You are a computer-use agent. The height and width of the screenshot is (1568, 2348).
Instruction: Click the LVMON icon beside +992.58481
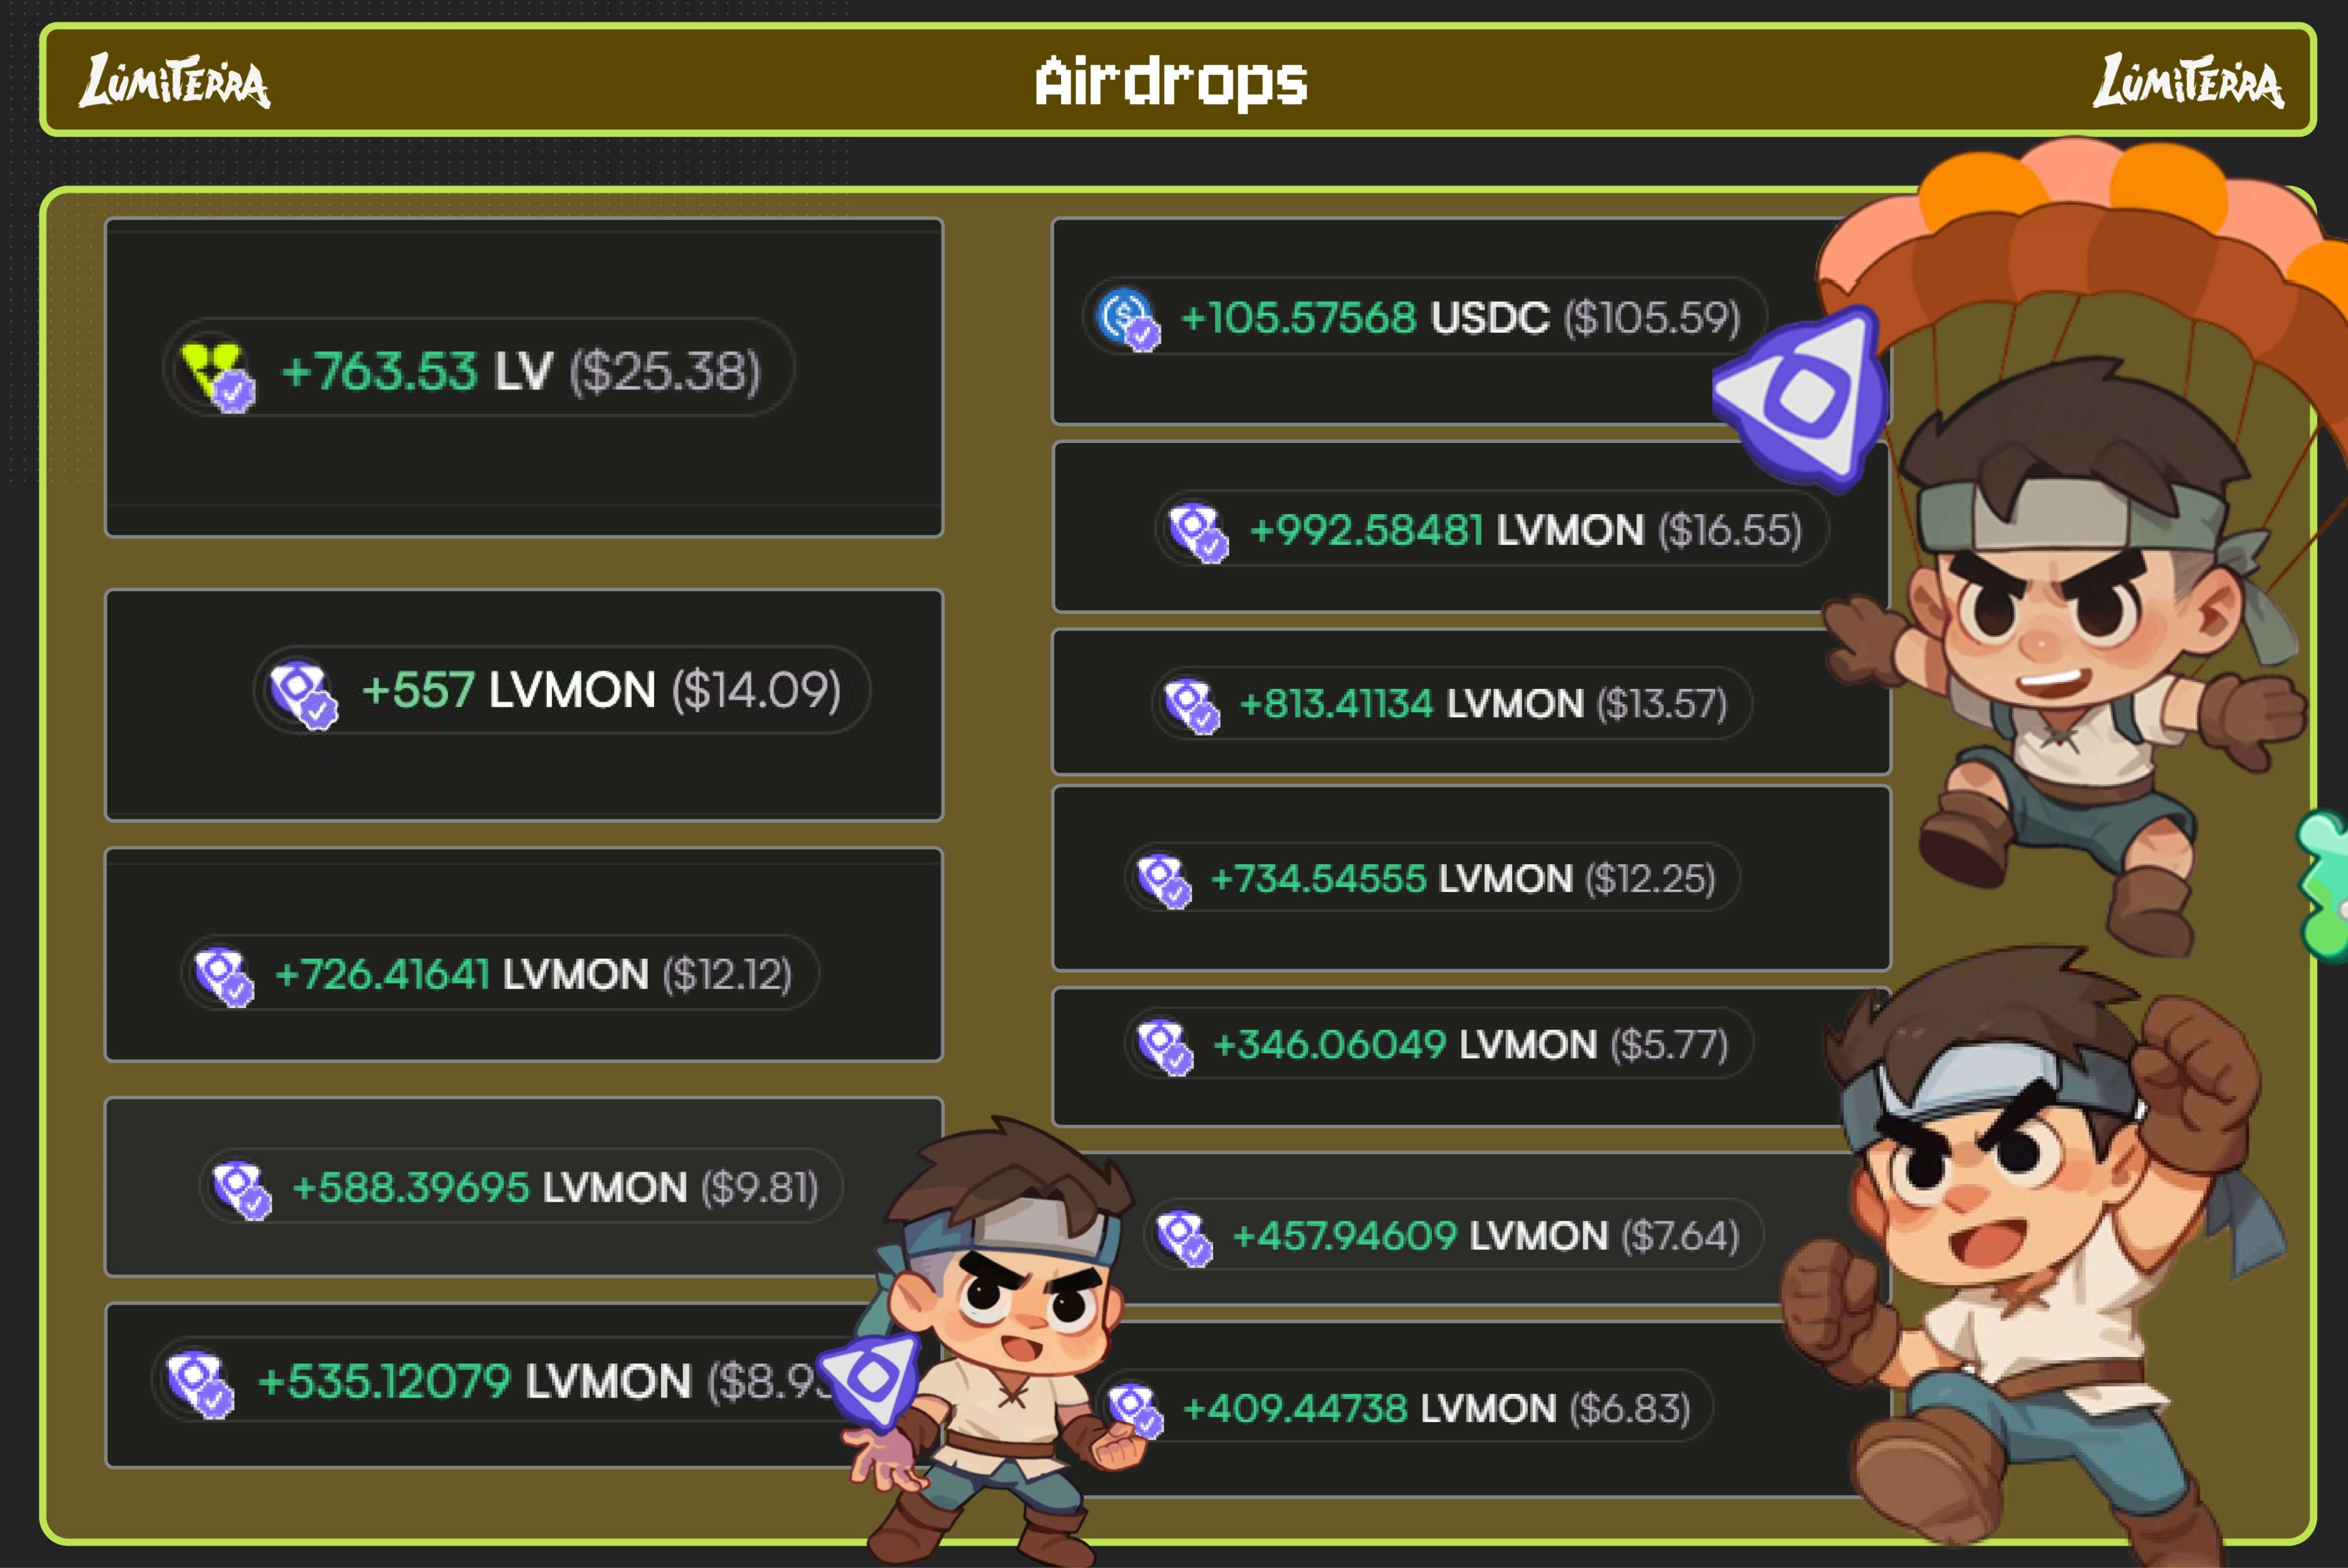coord(1198,531)
